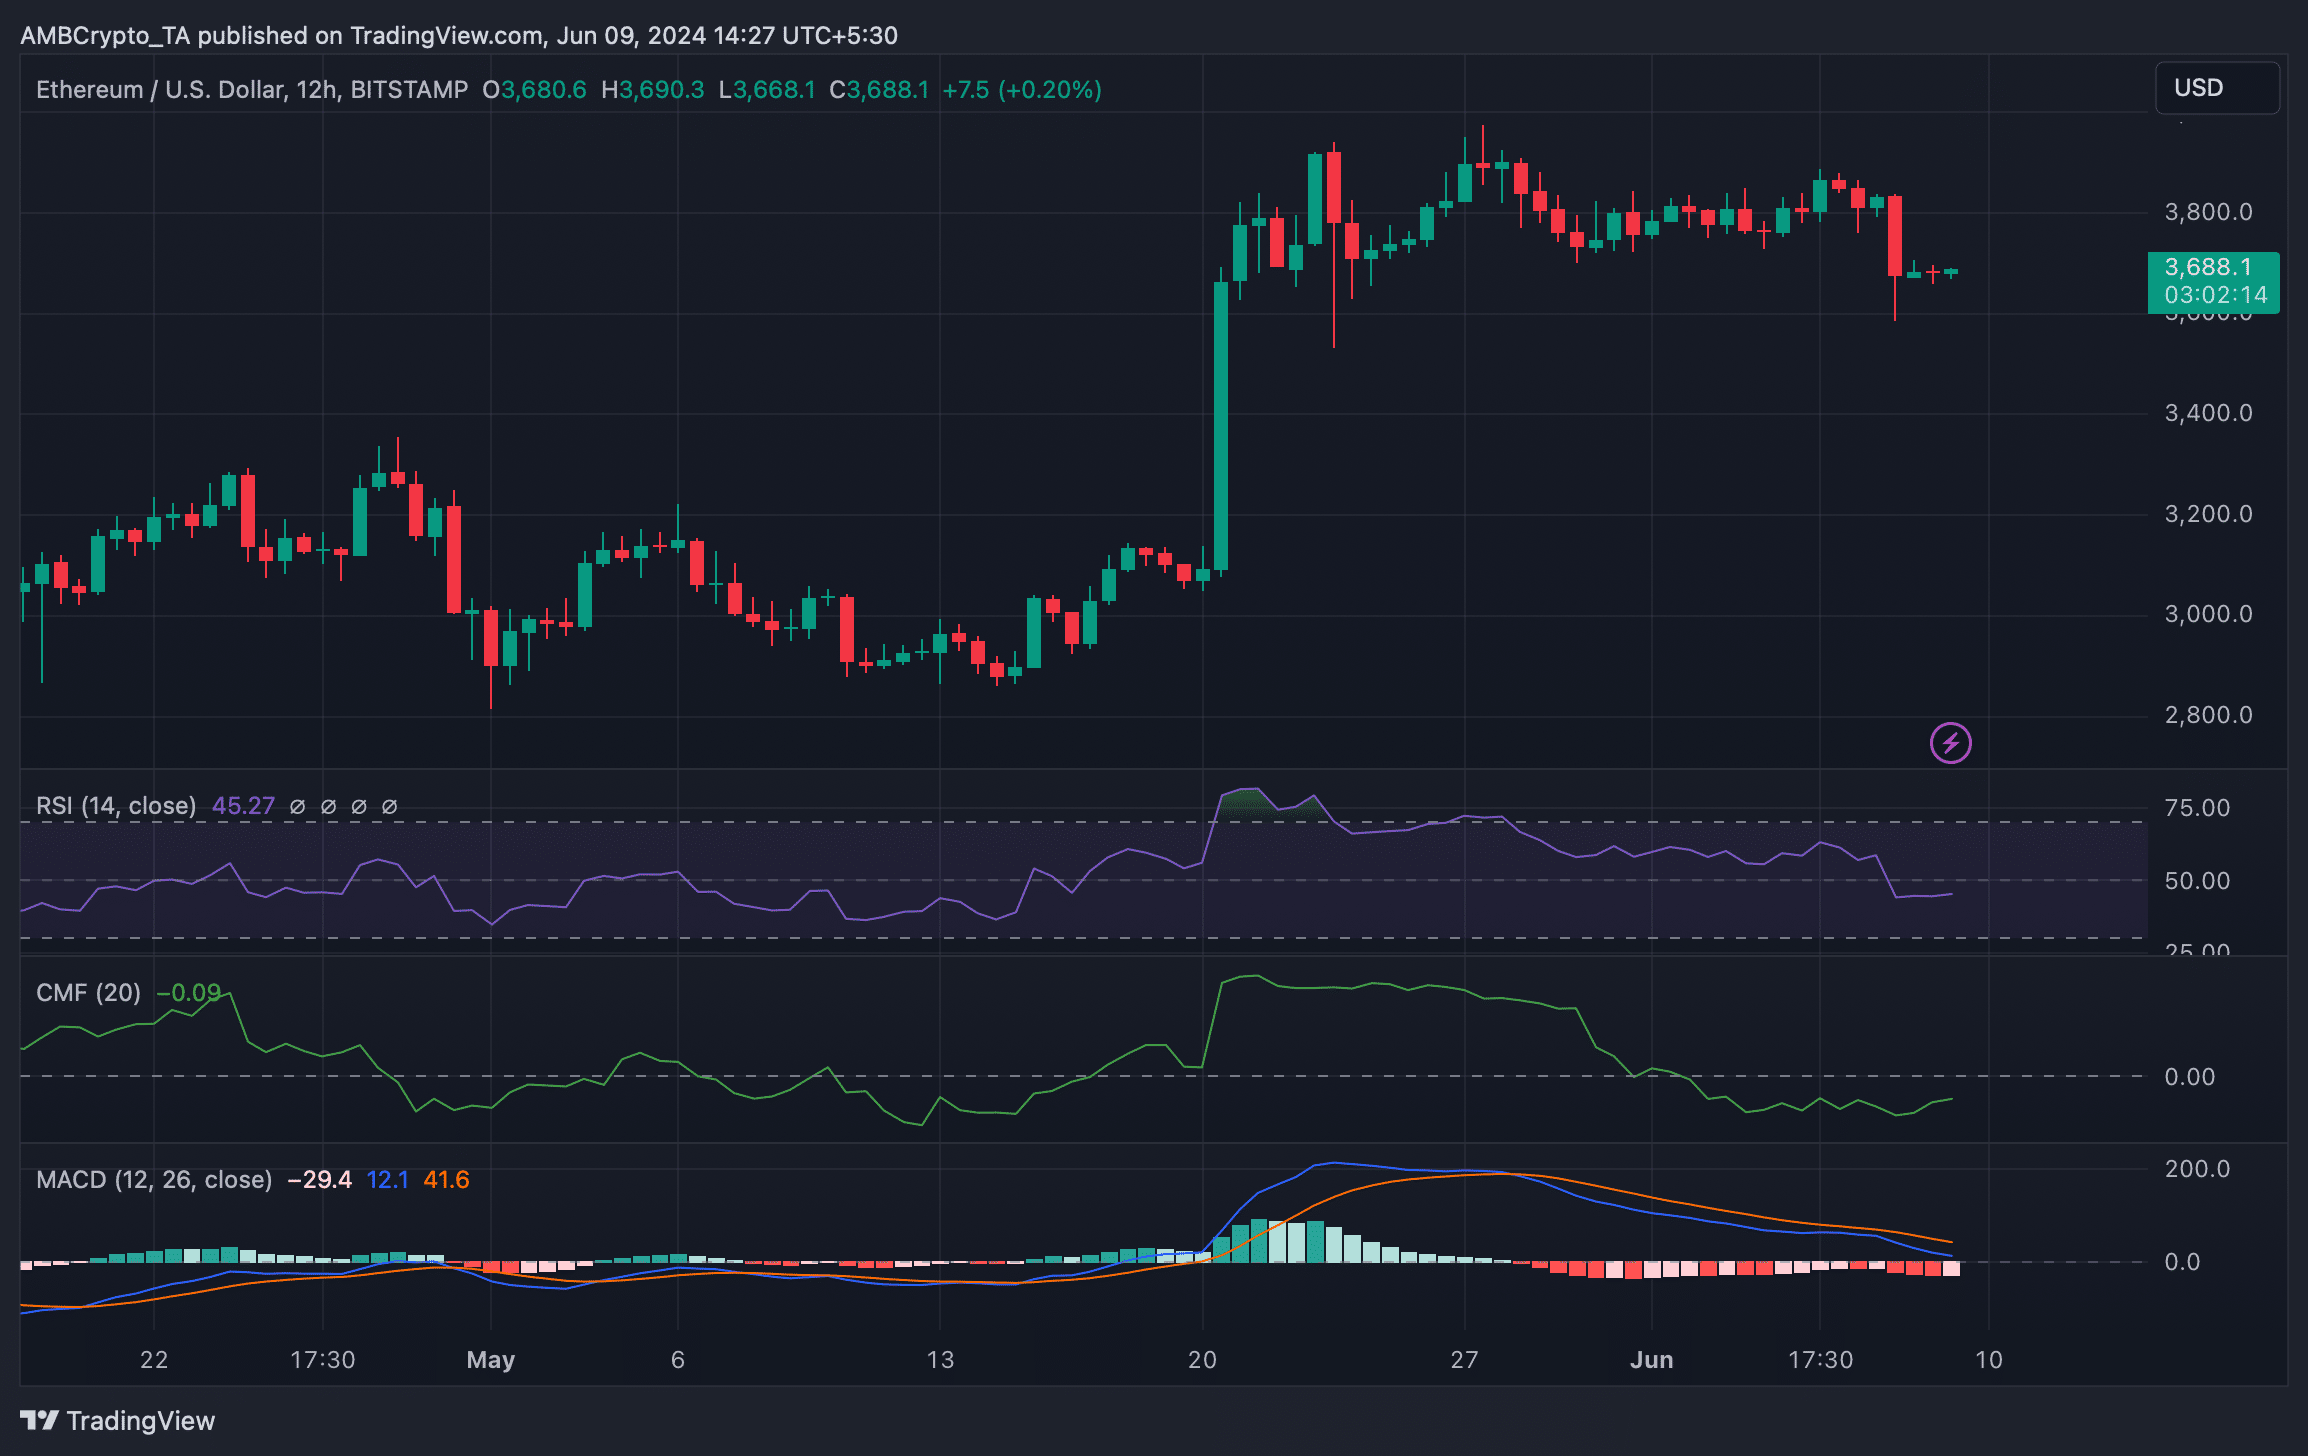This screenshot has width=2308, height=1456.
Task: Click the 20 date label on time axis
Action: (x=1202, y=1360)
